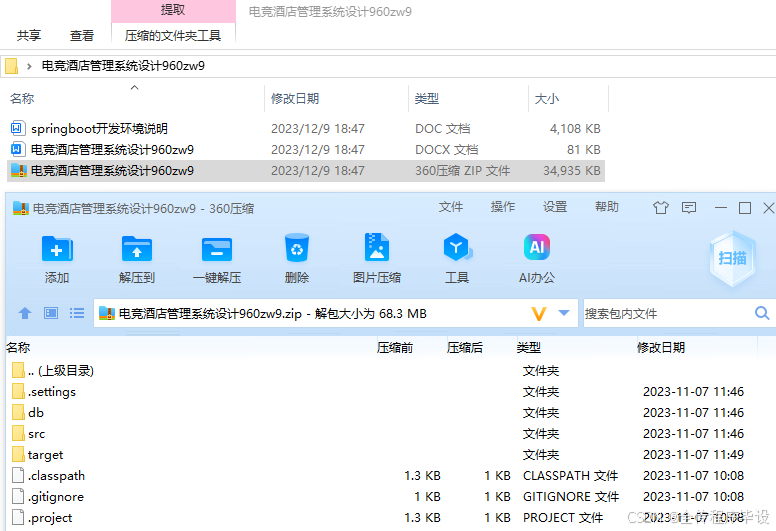This screenshot has width=776, height=531.
Task: Click the 解压到 (Extract to) icon
Action: pos(137,248)
